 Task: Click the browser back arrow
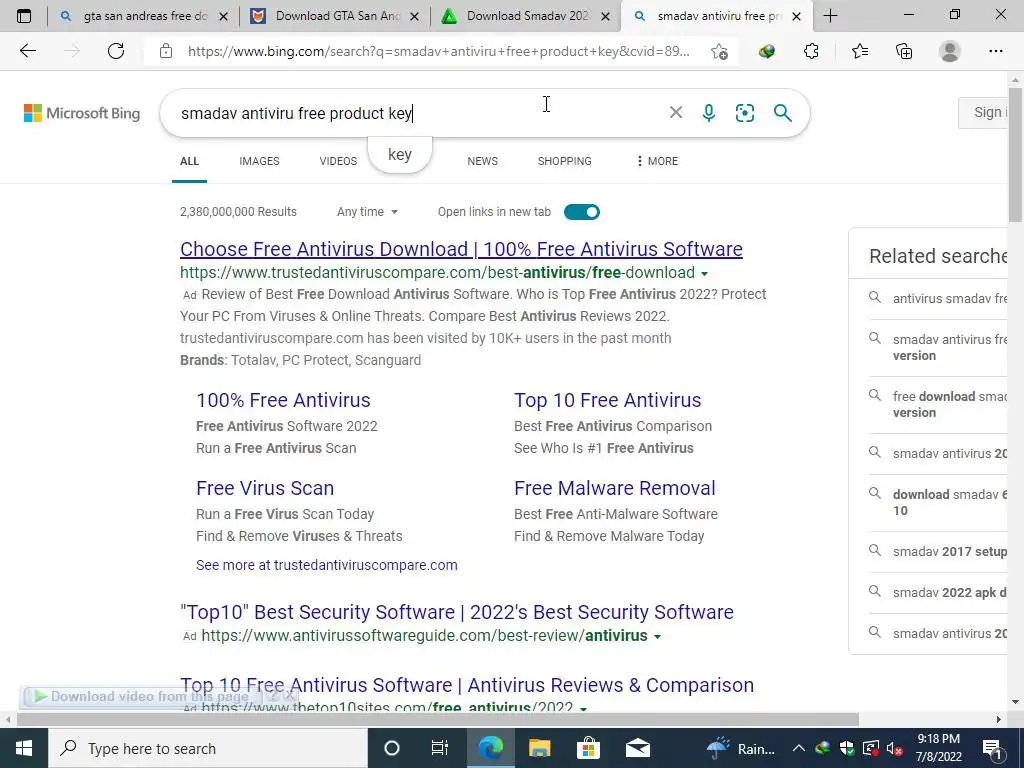point(27,51)
